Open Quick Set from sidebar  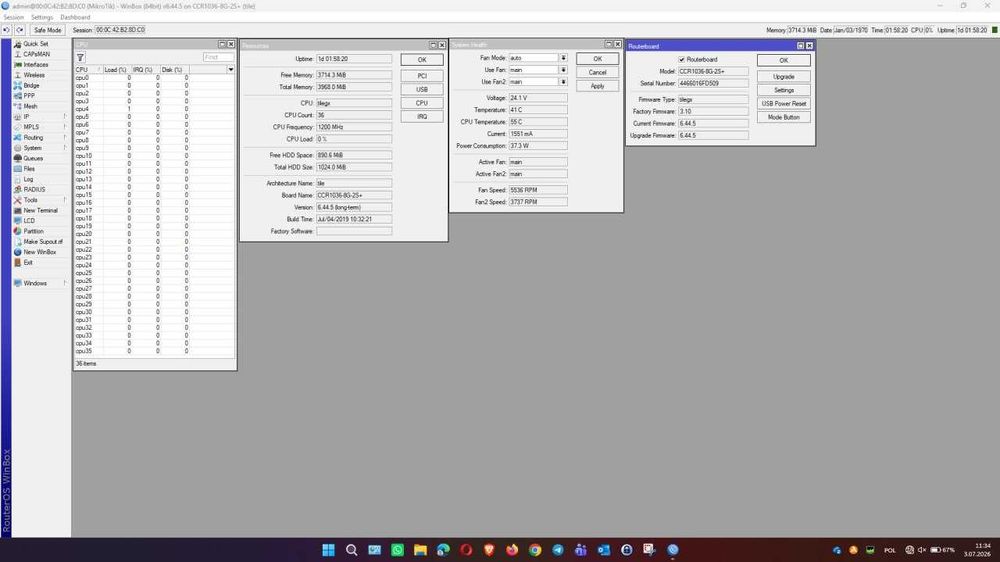click(36, 44)
